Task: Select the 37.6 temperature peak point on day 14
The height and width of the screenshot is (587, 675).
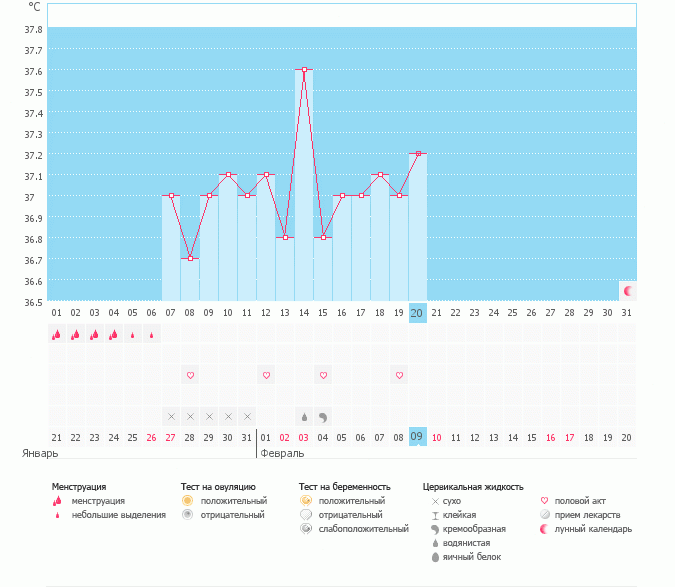Action: [304, 70]
